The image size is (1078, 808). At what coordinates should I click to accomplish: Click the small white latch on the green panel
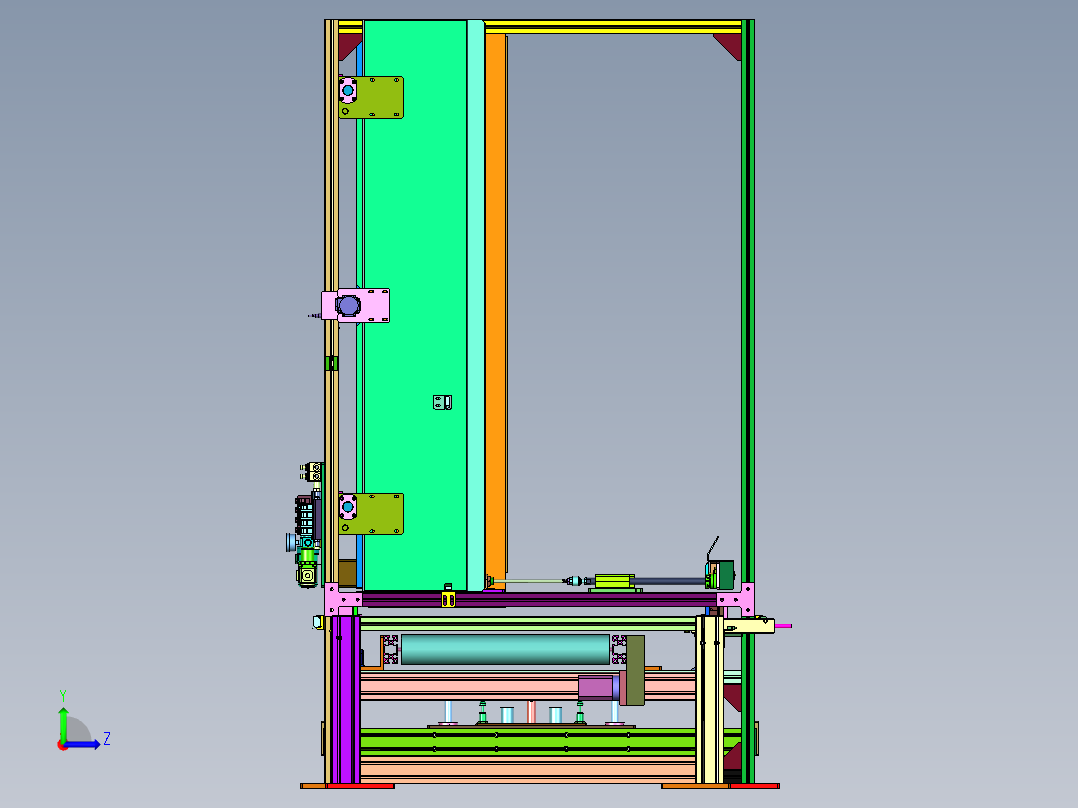click(442, 402)
